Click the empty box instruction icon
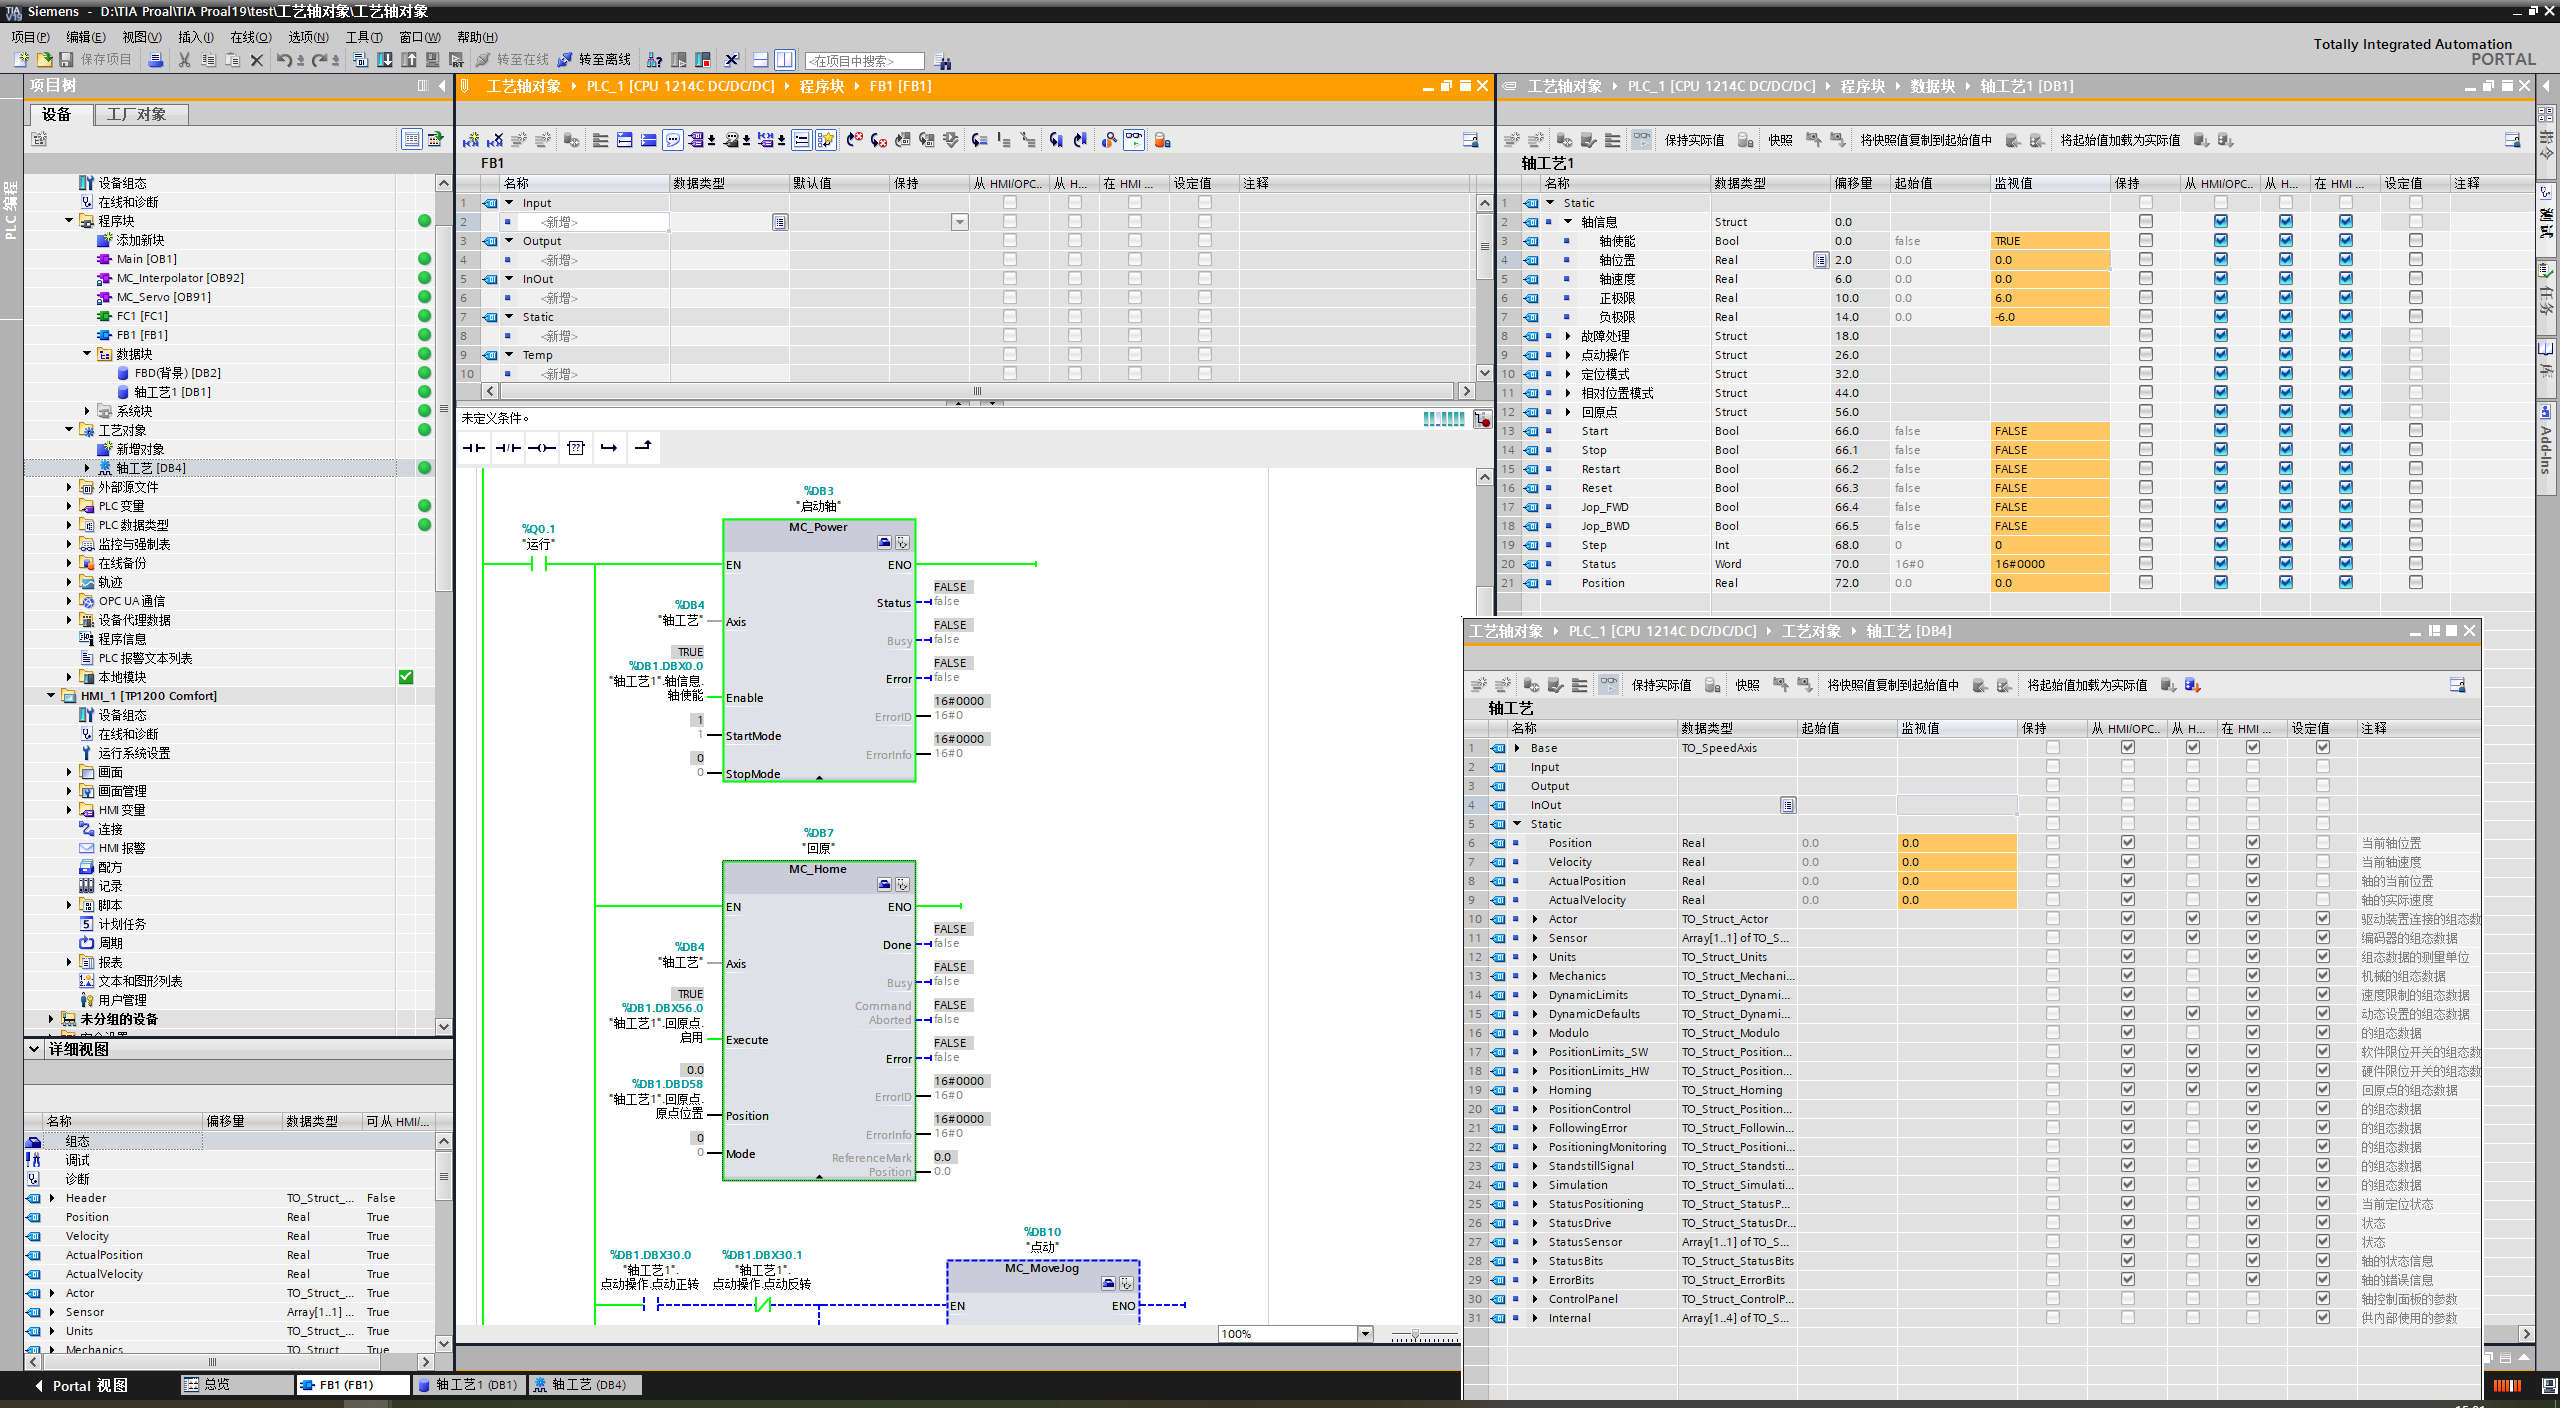The width and height of the screenshot is (2560, 1408). tap(576, 447)
